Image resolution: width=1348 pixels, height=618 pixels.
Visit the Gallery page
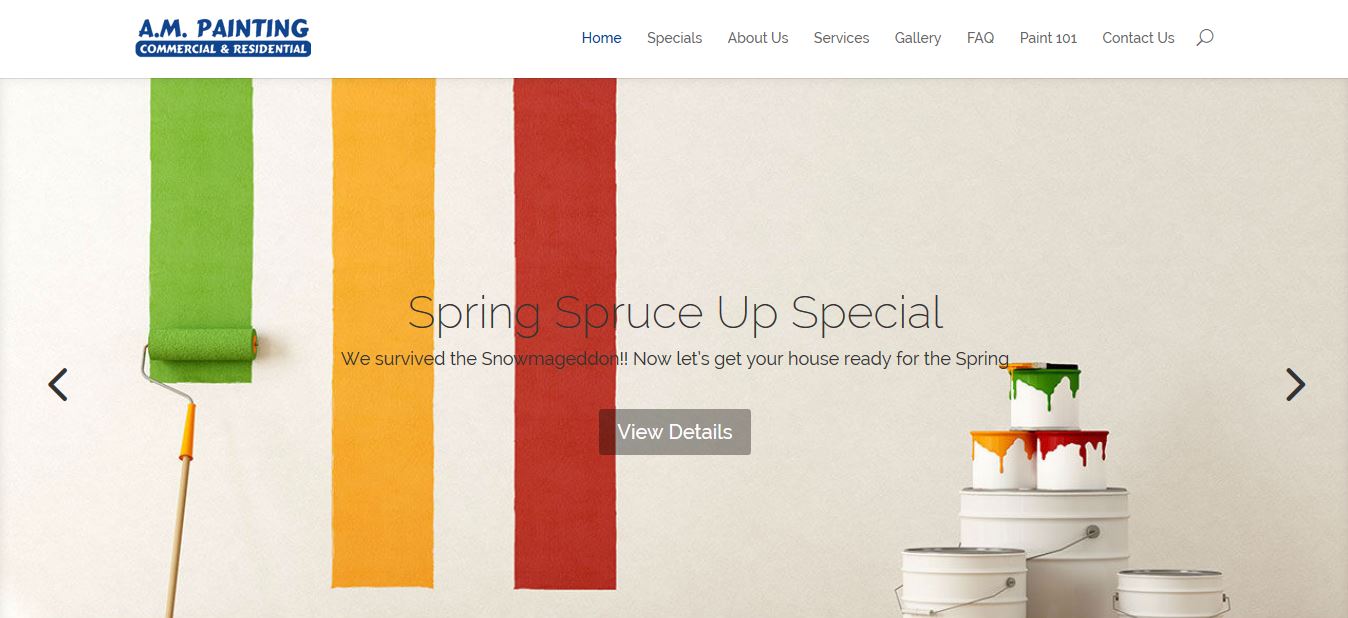coord(918,38)
